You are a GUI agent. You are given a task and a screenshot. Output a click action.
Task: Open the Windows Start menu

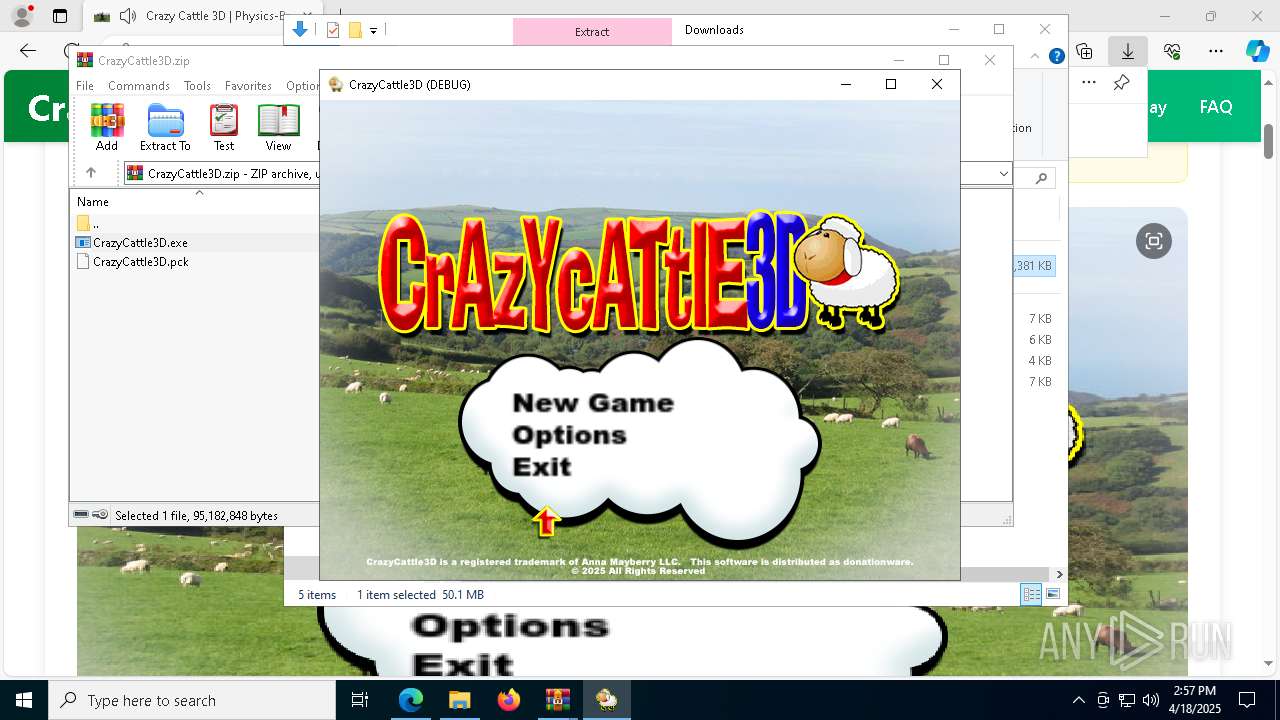tap(24, 700)
